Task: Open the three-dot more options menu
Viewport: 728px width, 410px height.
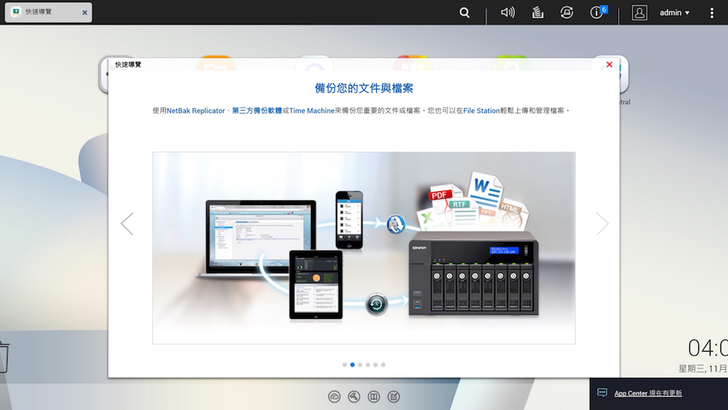Action: click(712, 13)
